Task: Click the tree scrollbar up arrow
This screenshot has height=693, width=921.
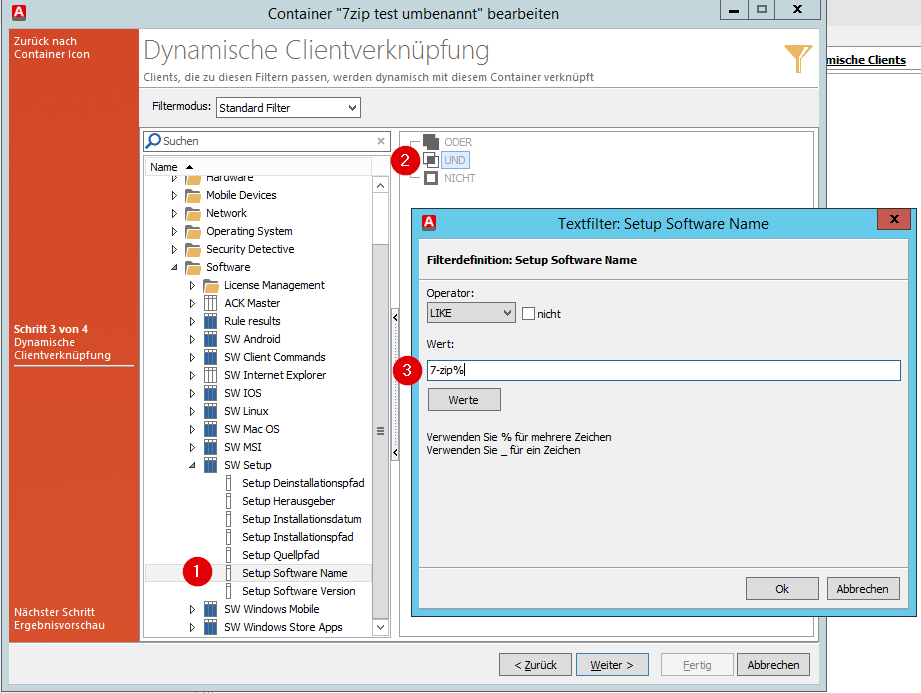Action: pyautogui.click(x=381, y=186)
